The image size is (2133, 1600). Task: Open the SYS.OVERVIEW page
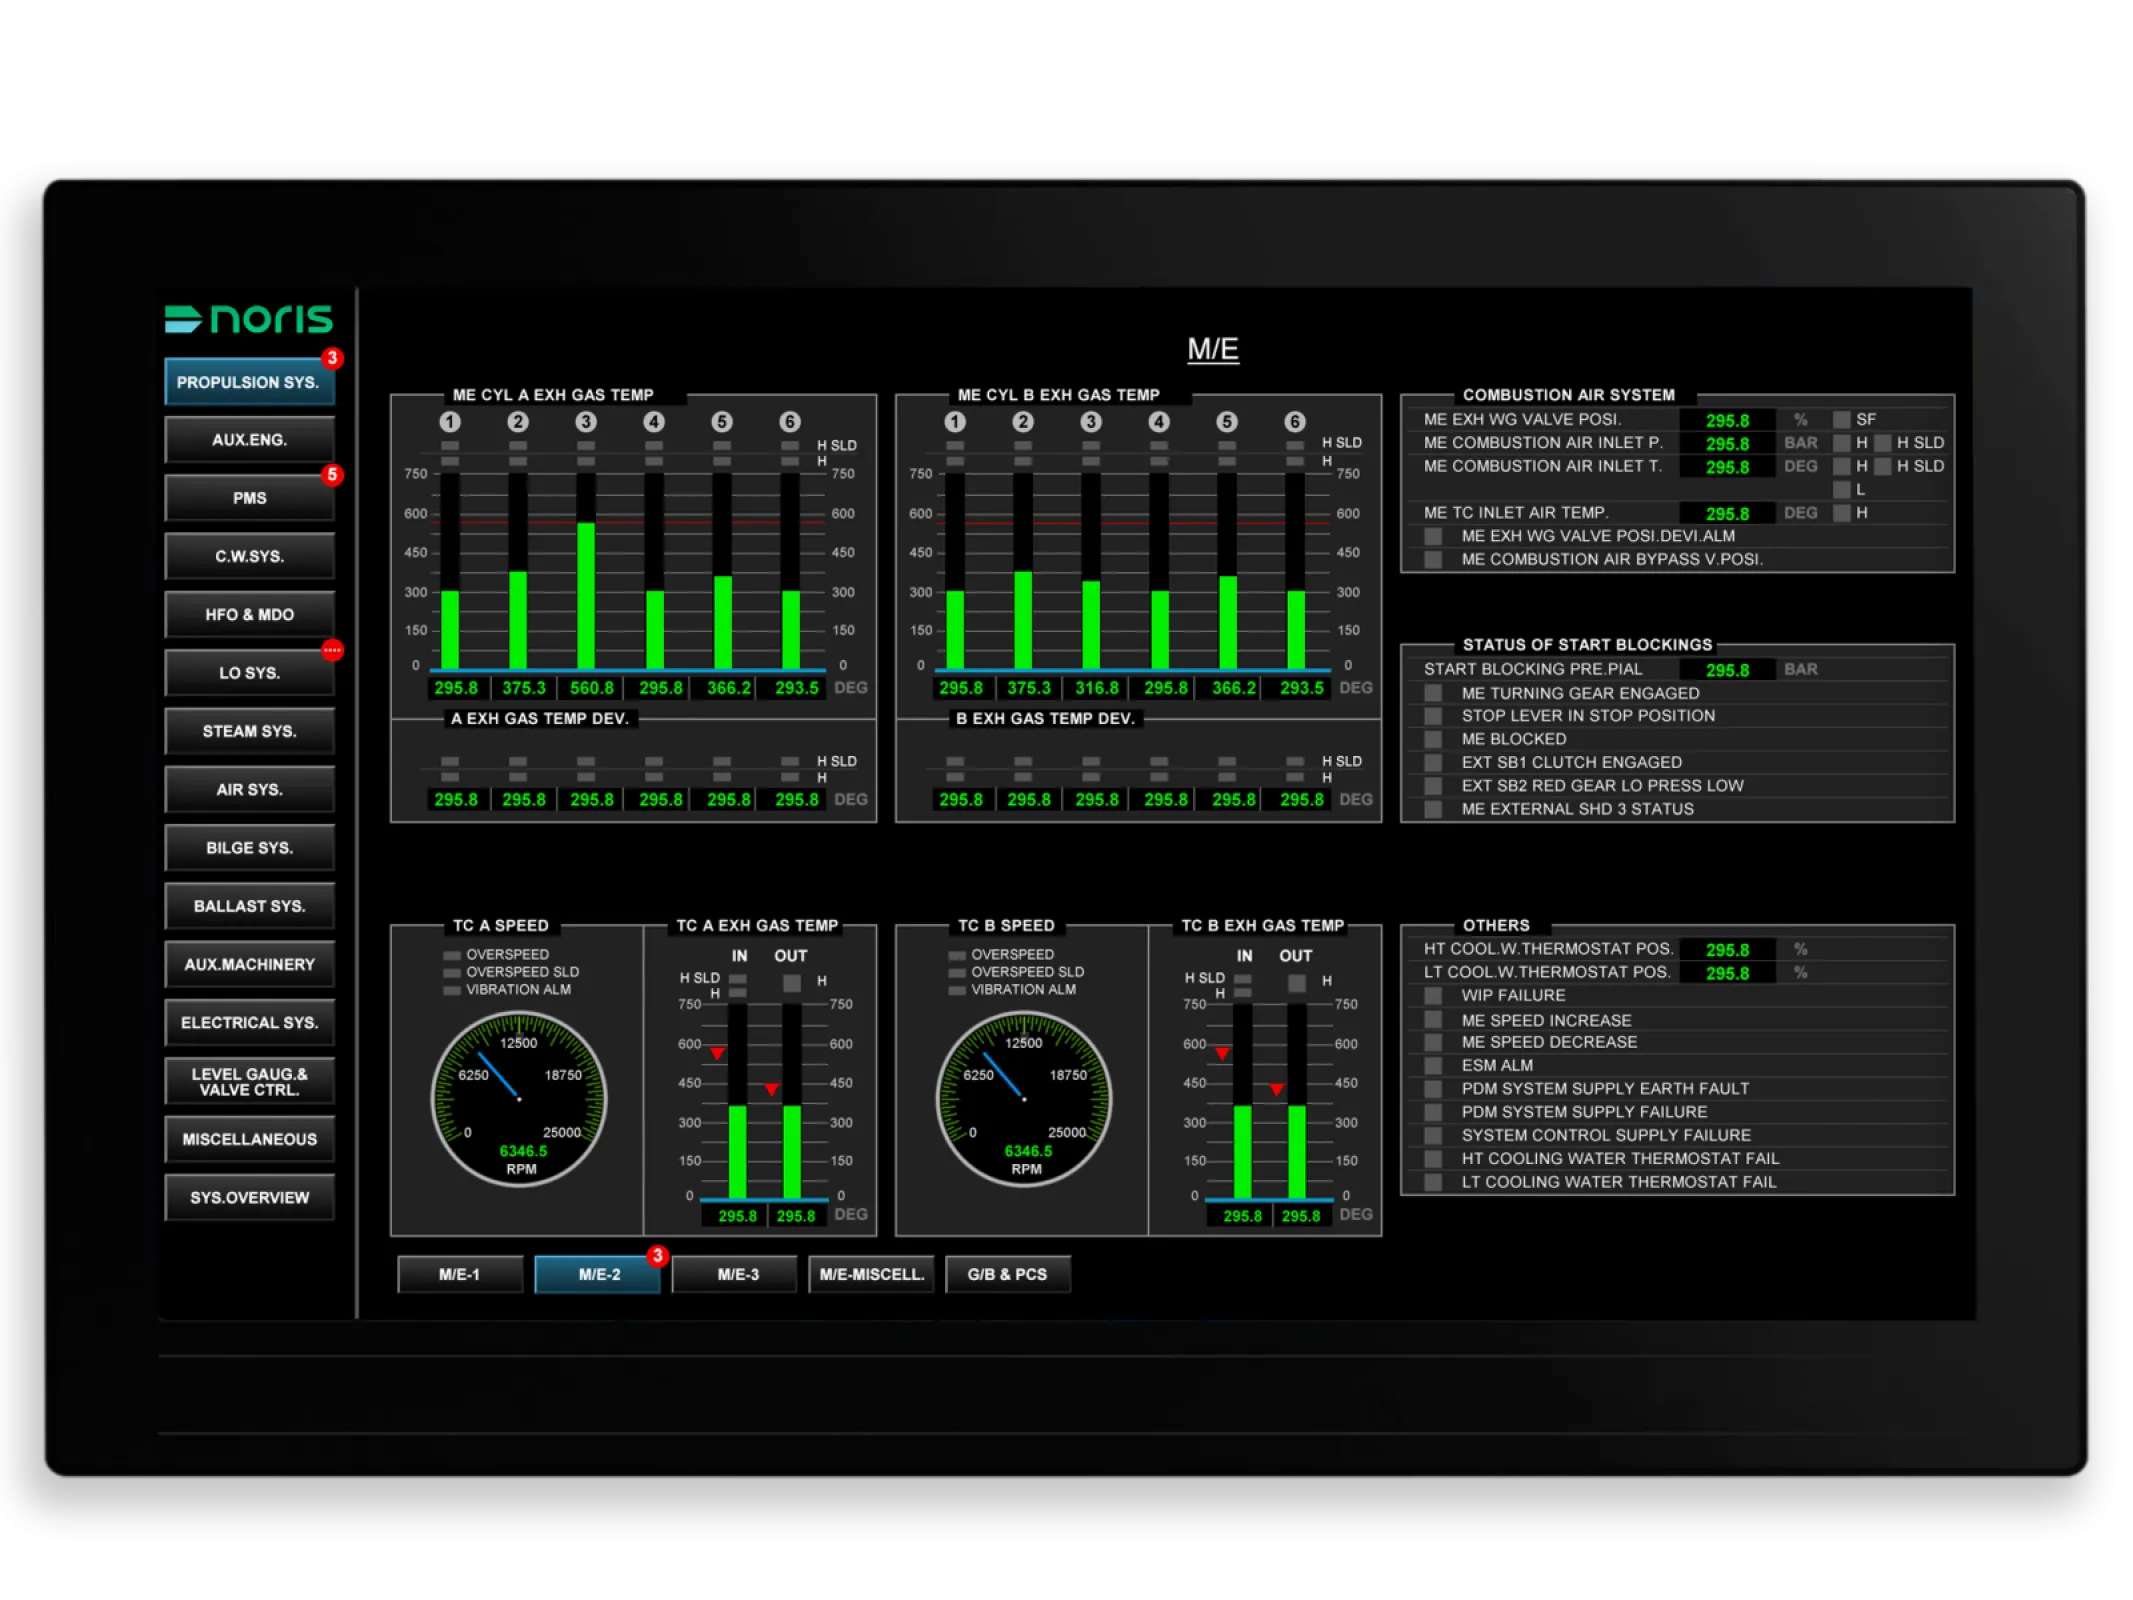click(x=249, y=1196)
